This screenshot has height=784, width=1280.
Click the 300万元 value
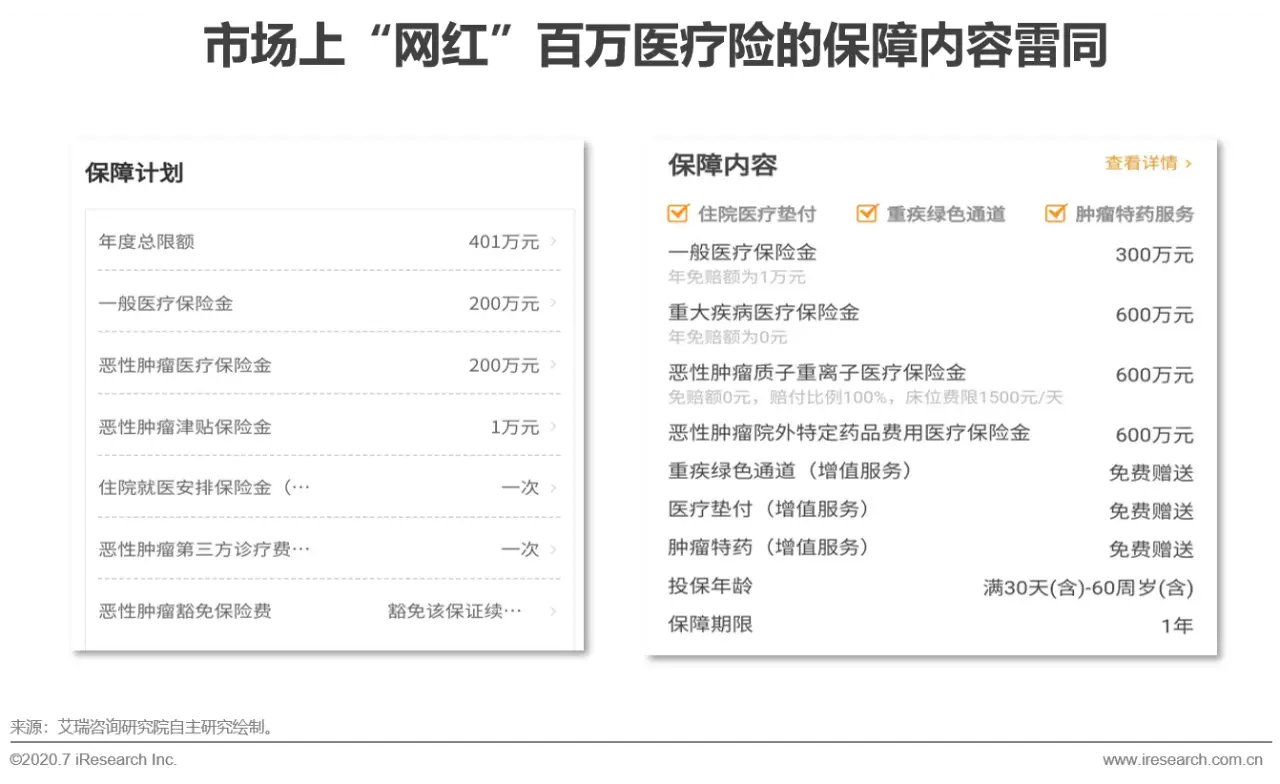tap(1155, 255)
